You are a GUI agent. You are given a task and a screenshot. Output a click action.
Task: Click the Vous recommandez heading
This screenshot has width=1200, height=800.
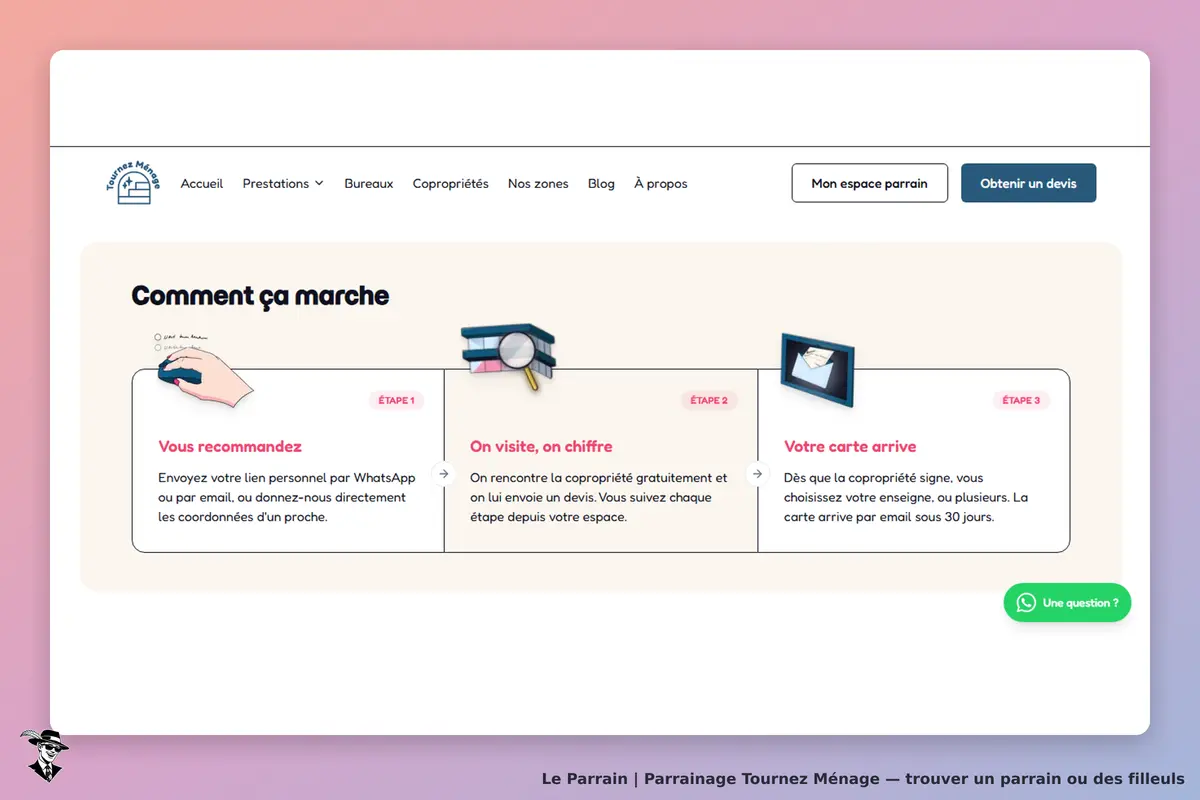(x=230, y=446)
